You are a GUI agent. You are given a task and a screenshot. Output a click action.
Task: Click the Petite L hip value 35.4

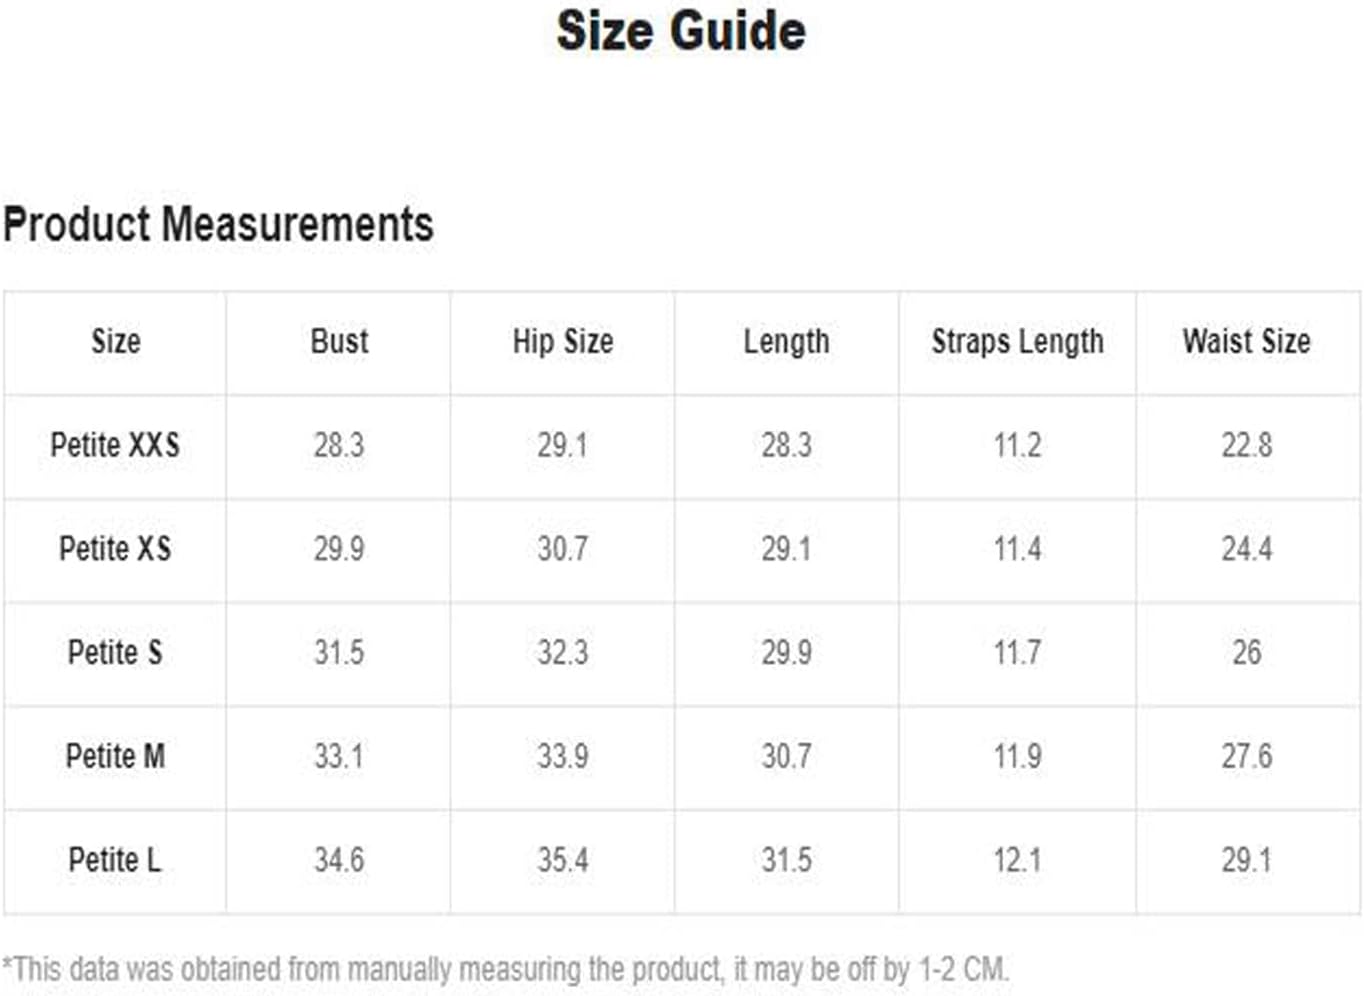[x=562, y=860]
